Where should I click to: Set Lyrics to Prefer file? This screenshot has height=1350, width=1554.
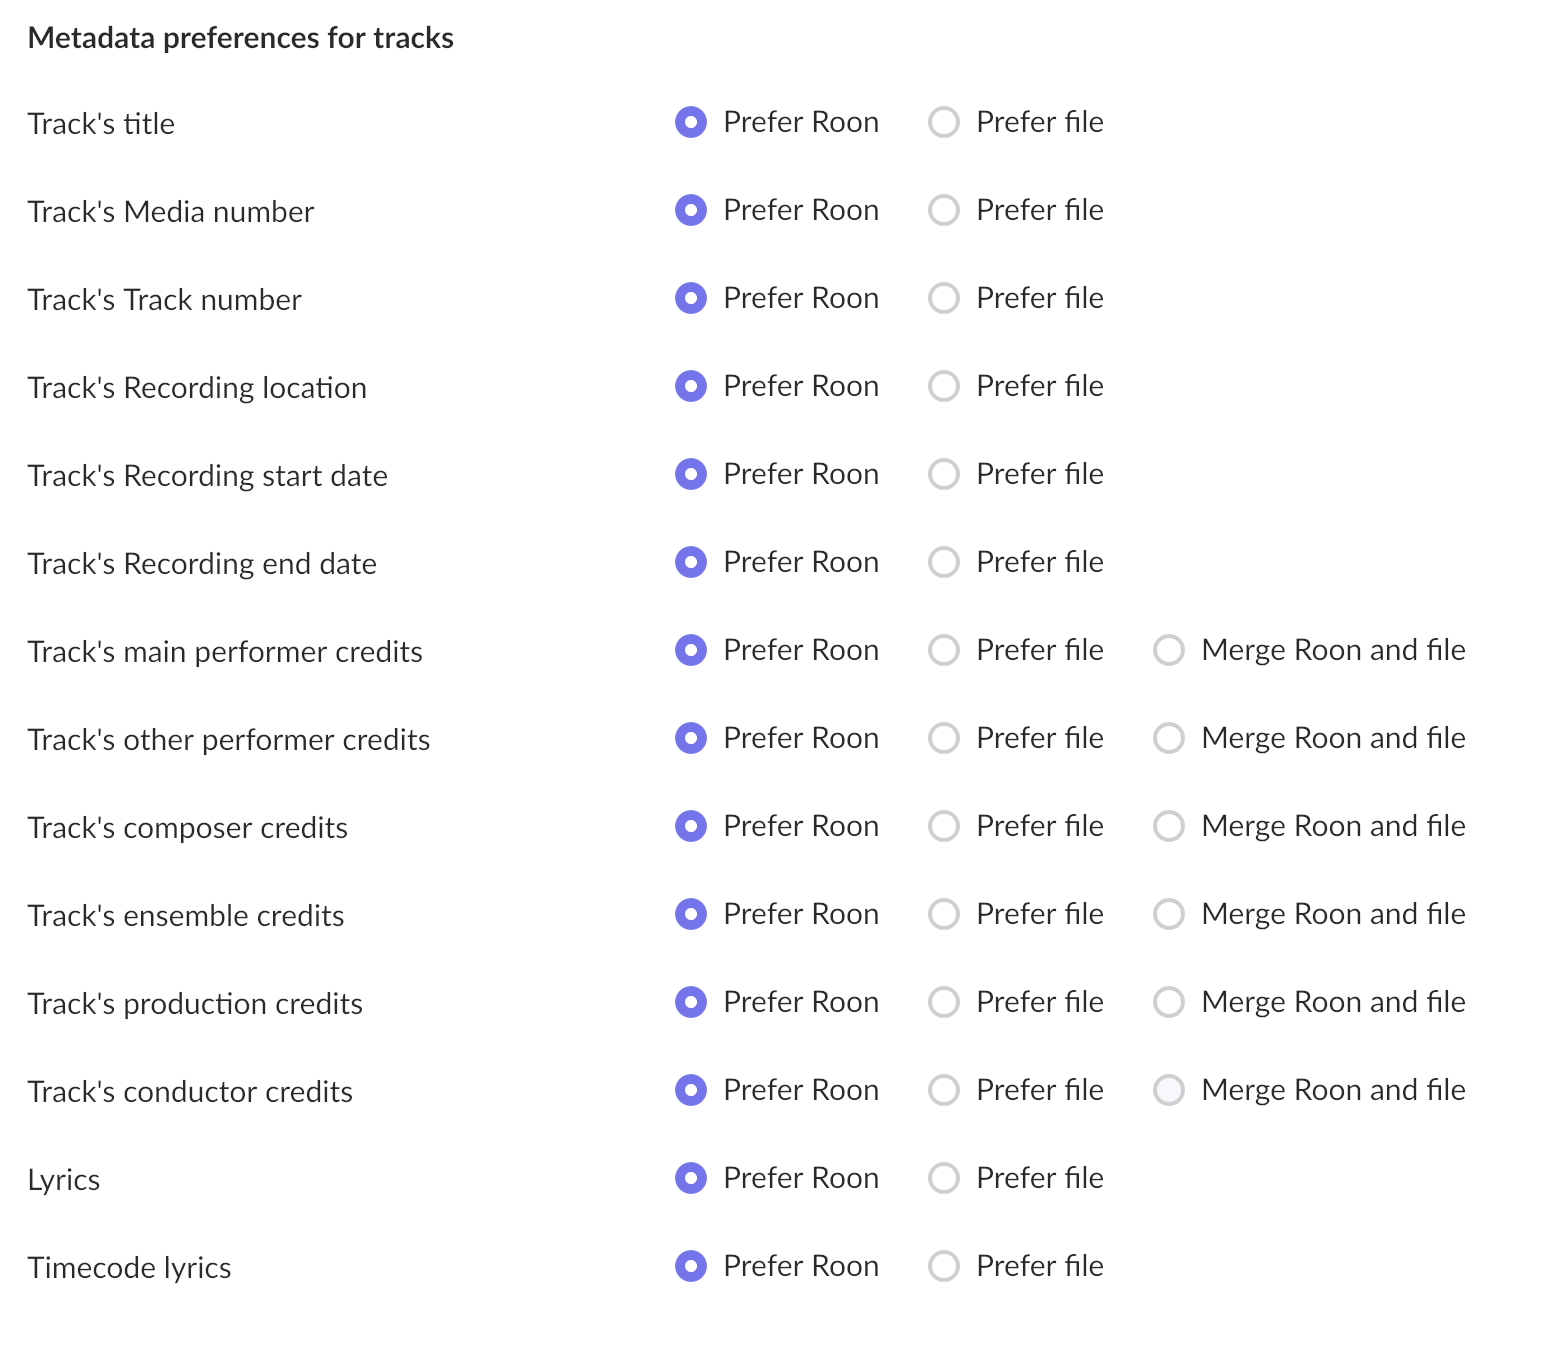(x=944, y=1178)
